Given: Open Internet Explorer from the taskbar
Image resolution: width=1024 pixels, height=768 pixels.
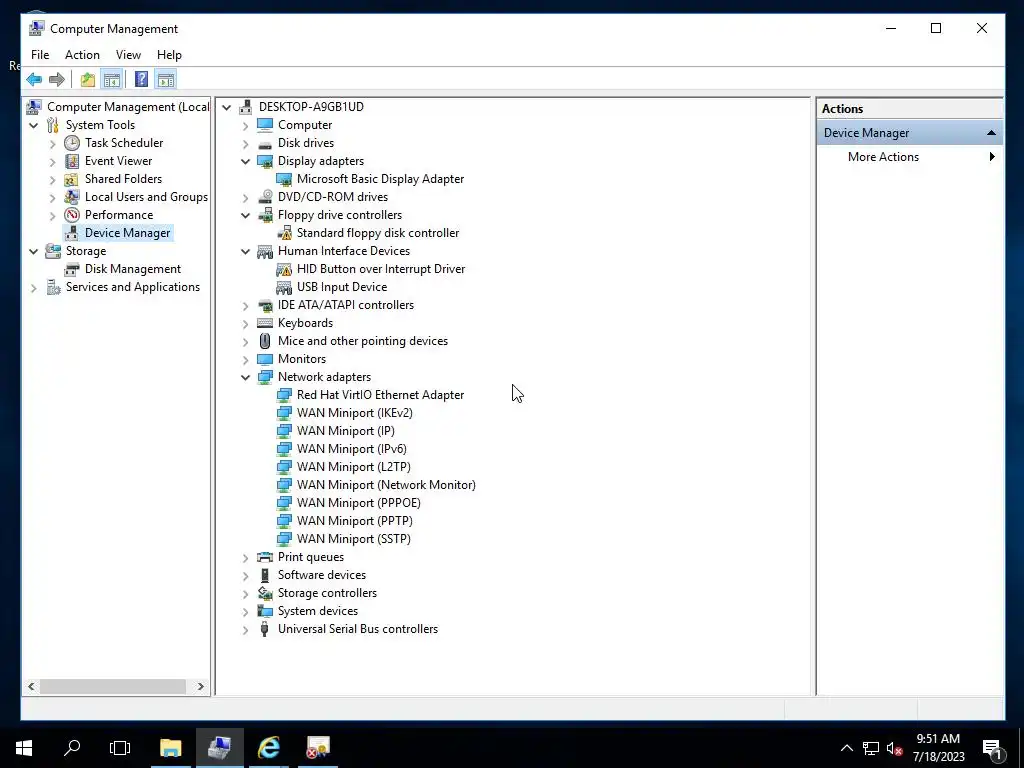Looking at the screenshot, I should coord(268,748).
